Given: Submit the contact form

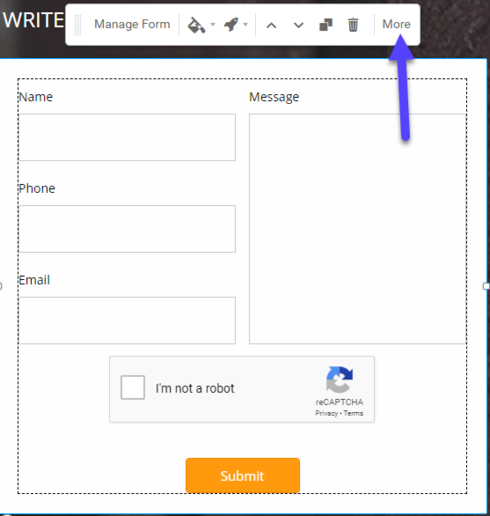Looking at the screenshot, I should (x=243, y=475).
